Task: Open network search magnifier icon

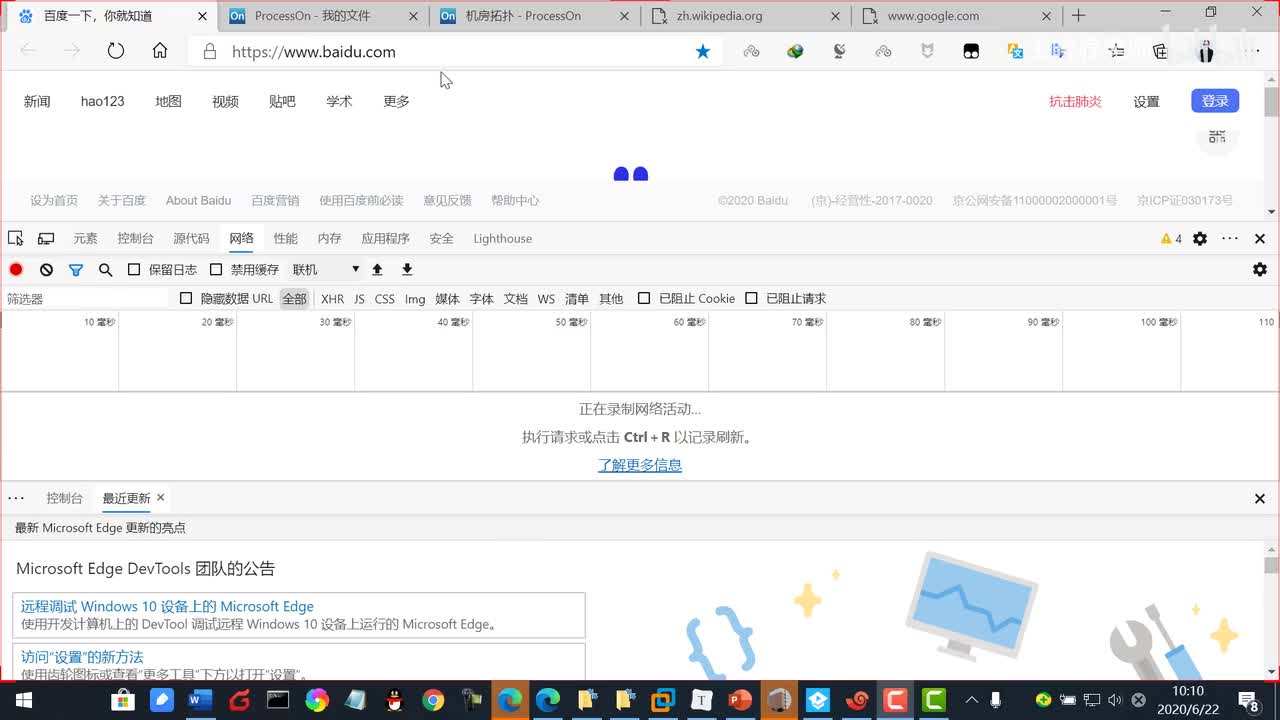Action: click(105, 269)
